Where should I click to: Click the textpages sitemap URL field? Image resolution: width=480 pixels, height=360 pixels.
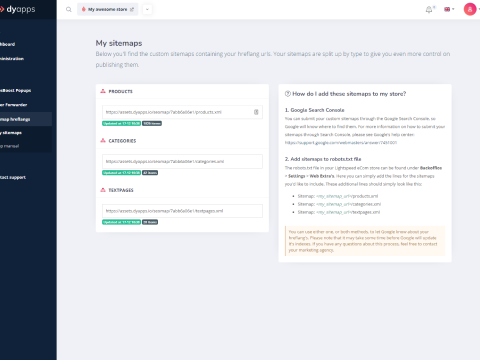[x=182, y=211]
